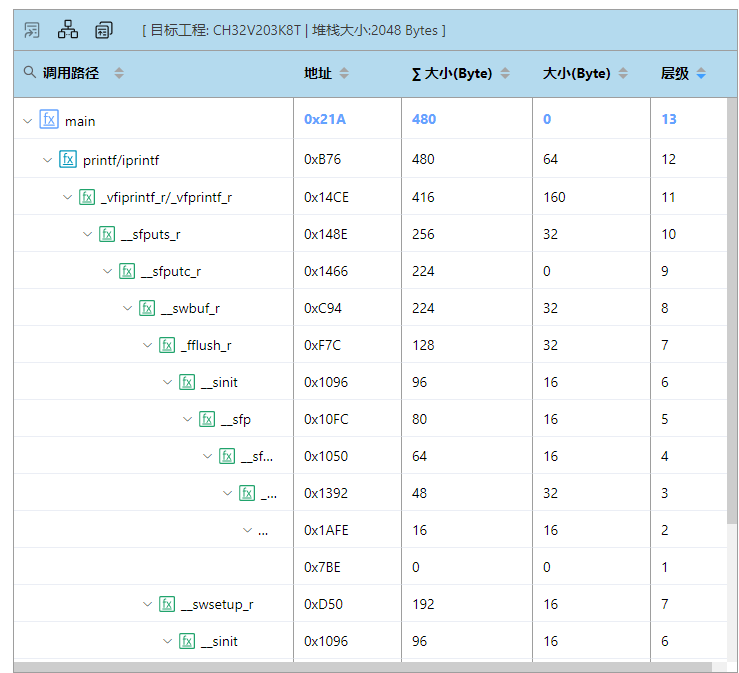The image size is (739, 673).
Task: Click the 160 size value
Action: coord(554,197)
